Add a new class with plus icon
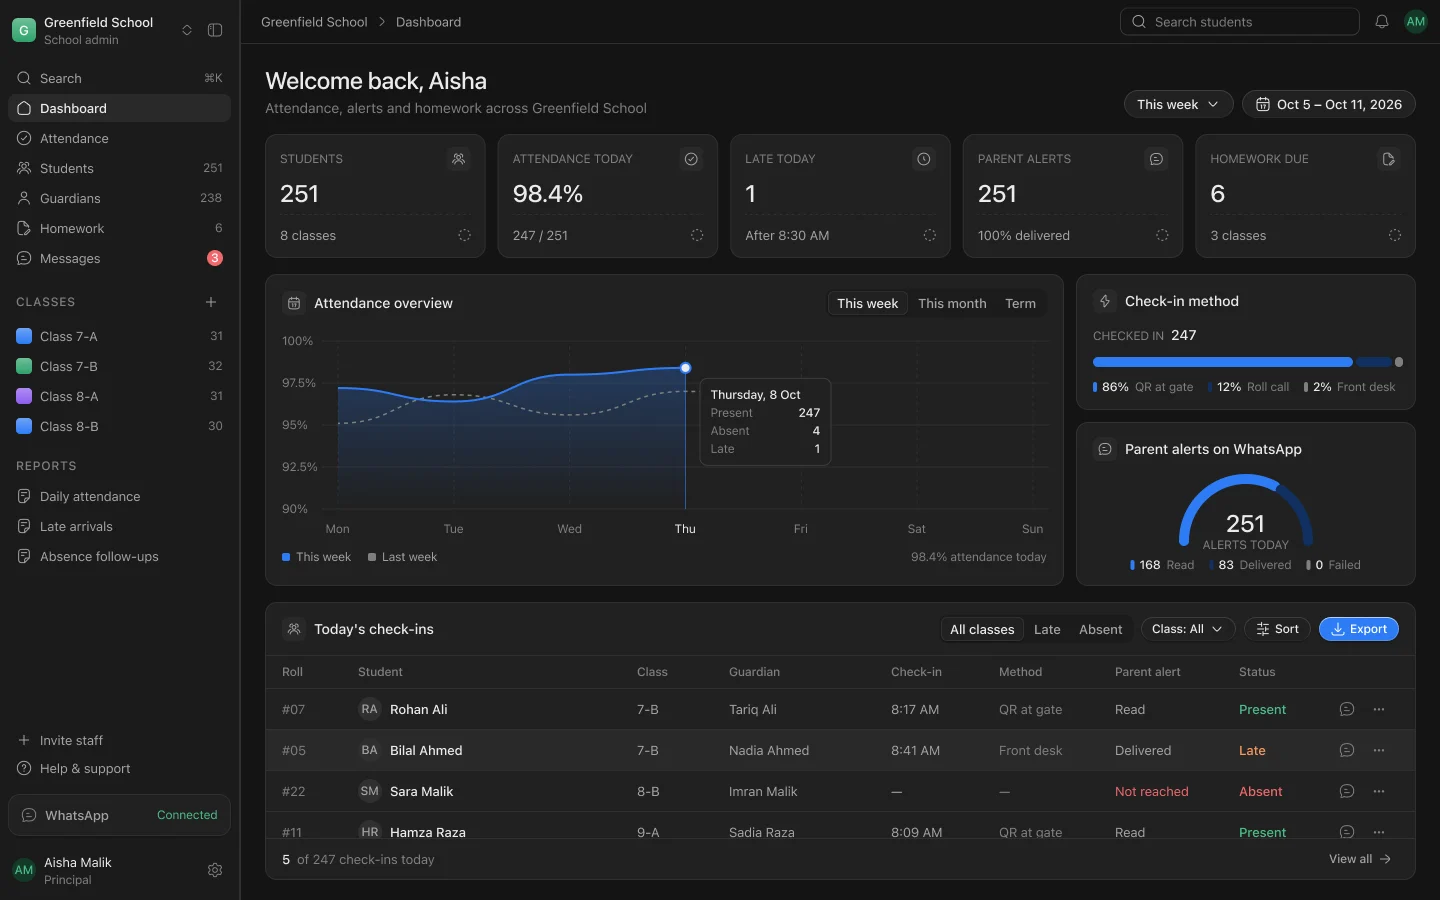Viewport: 1440px width, 900px height. point(211,302)
